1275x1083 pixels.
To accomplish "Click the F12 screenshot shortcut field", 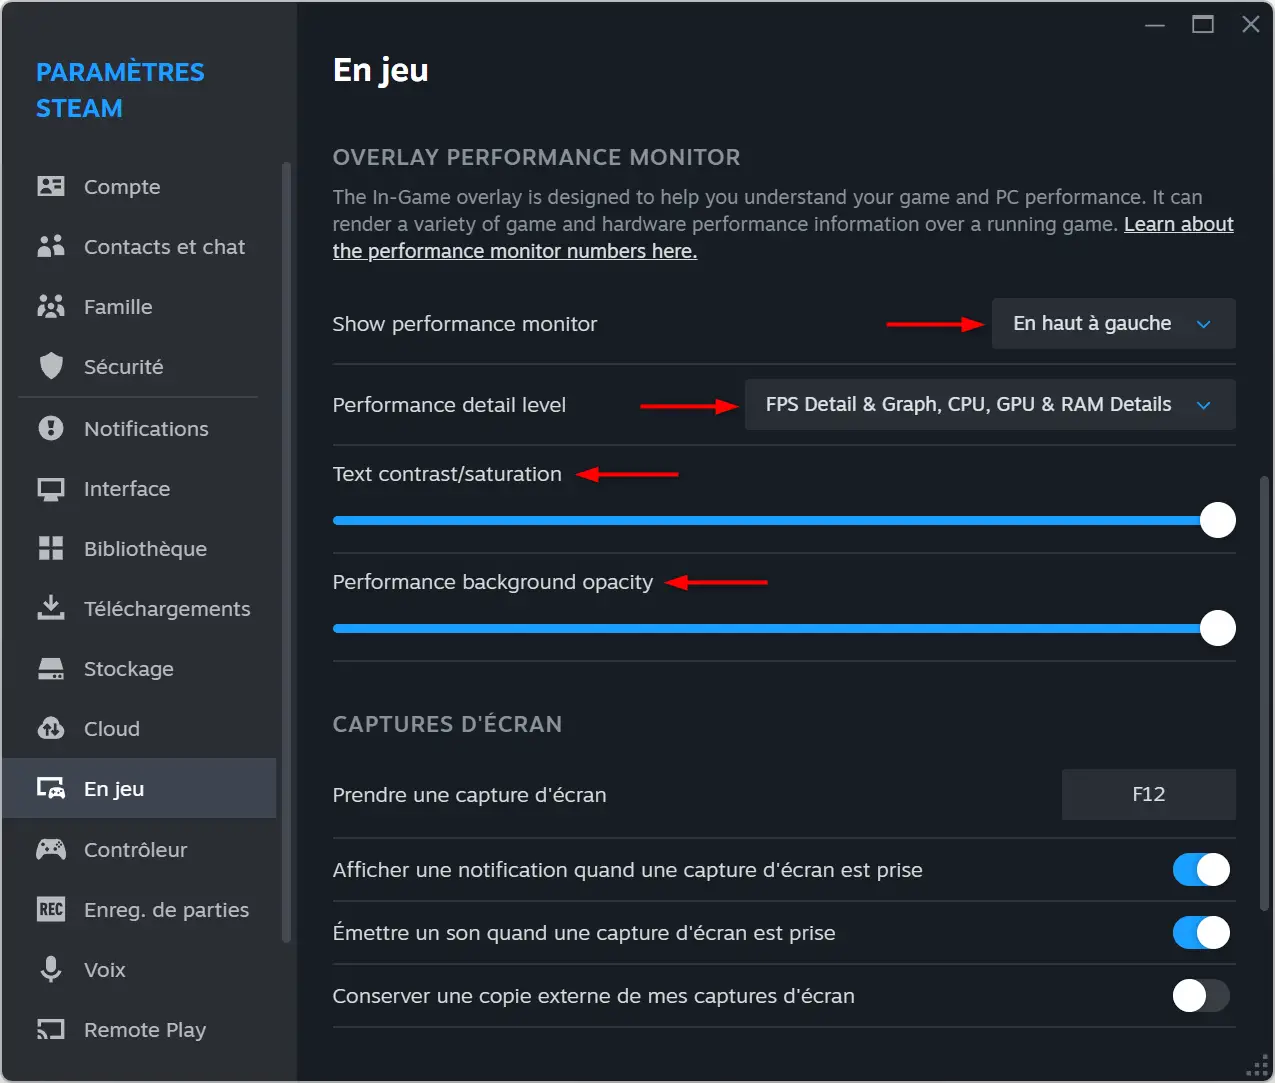I will [x=1149, y=794].
